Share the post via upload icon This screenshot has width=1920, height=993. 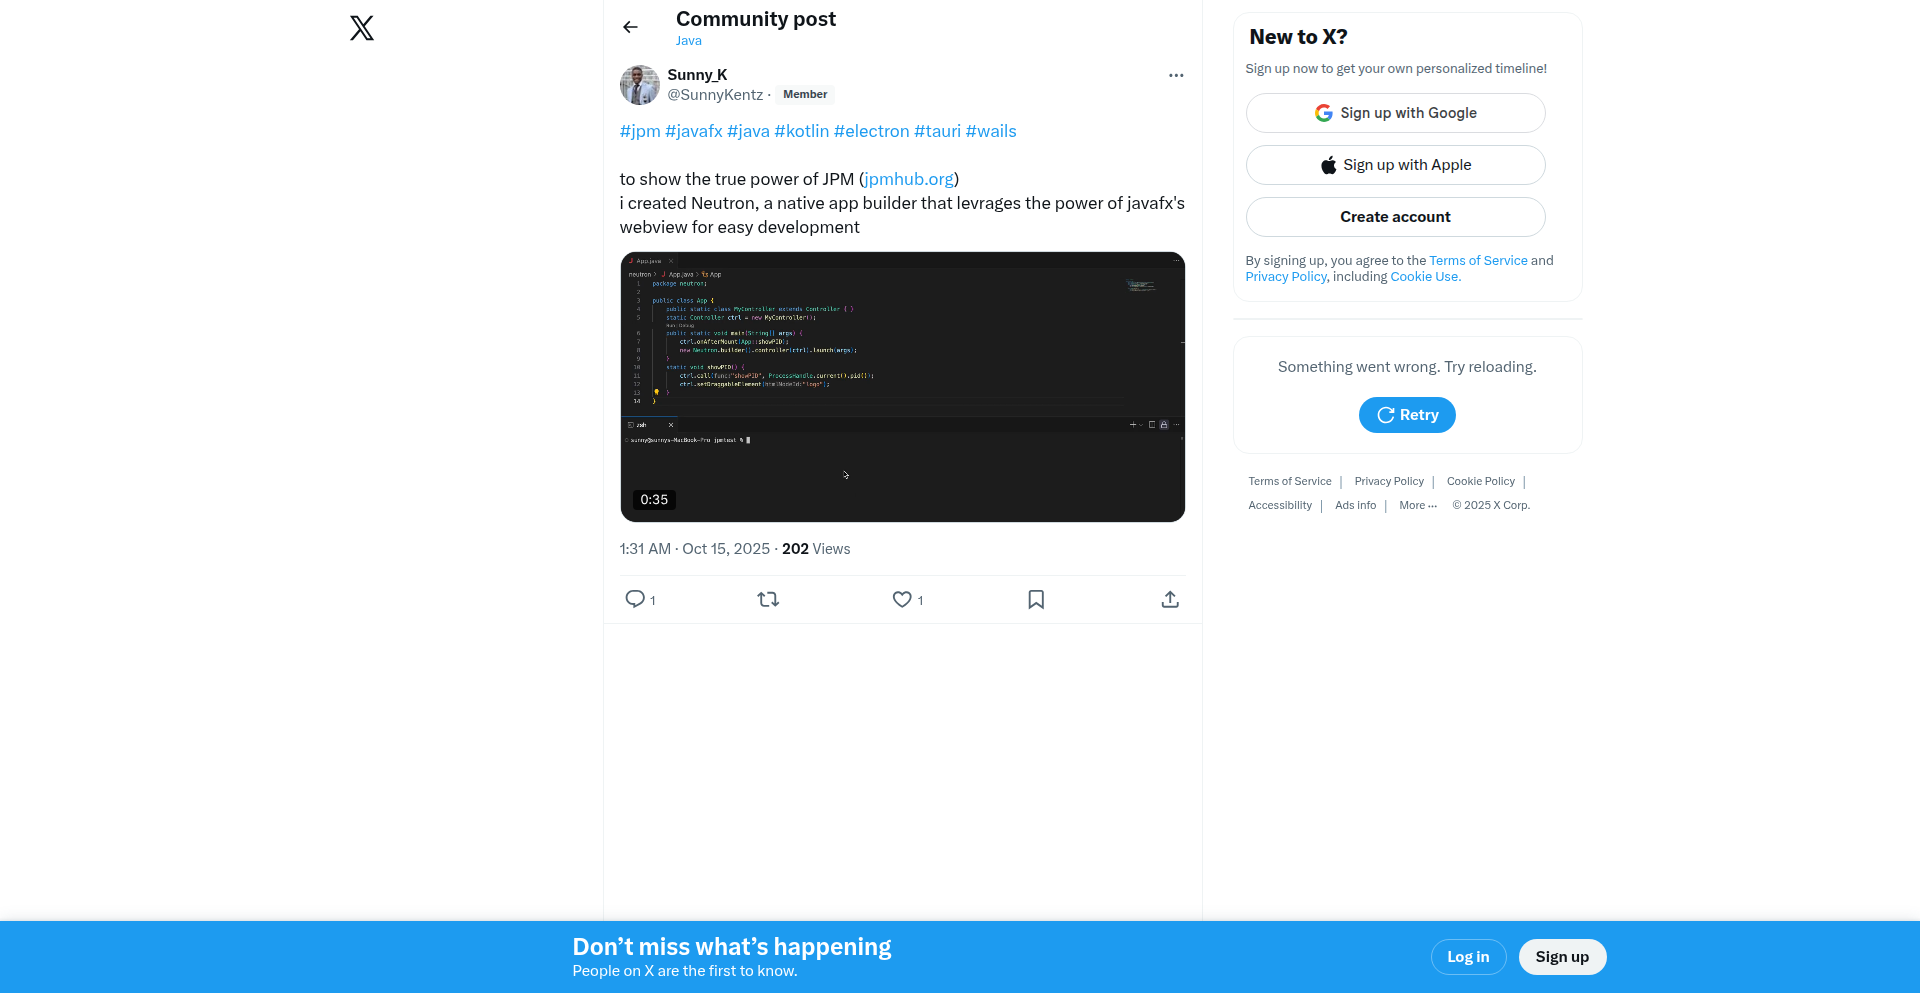[x=1170, y=599]
